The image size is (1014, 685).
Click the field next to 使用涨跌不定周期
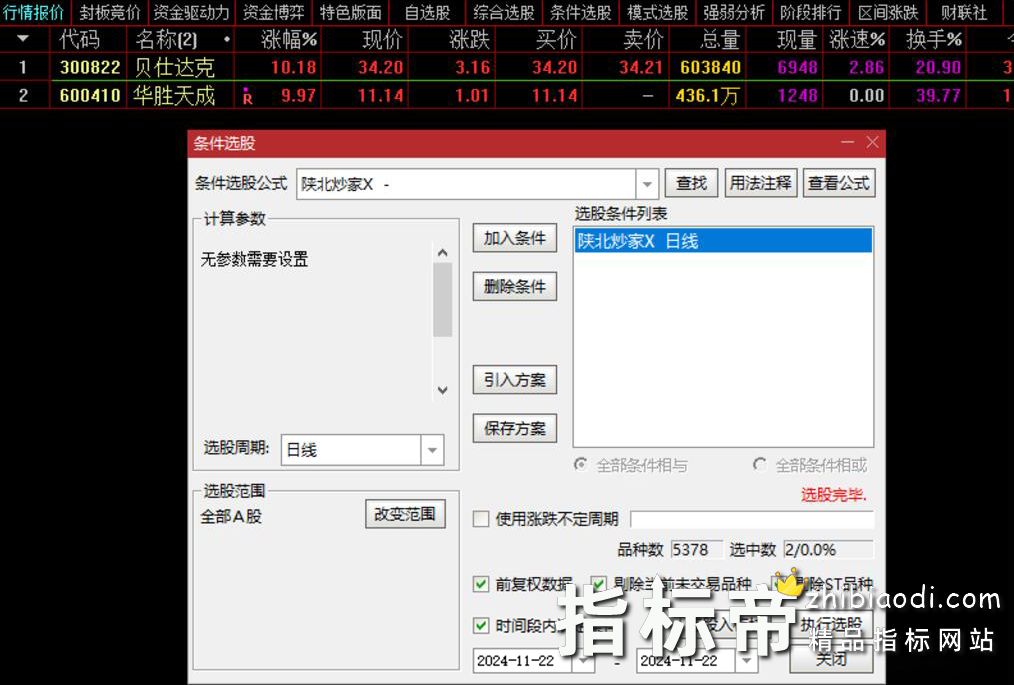pyautogui.click(x=752, y=519)
